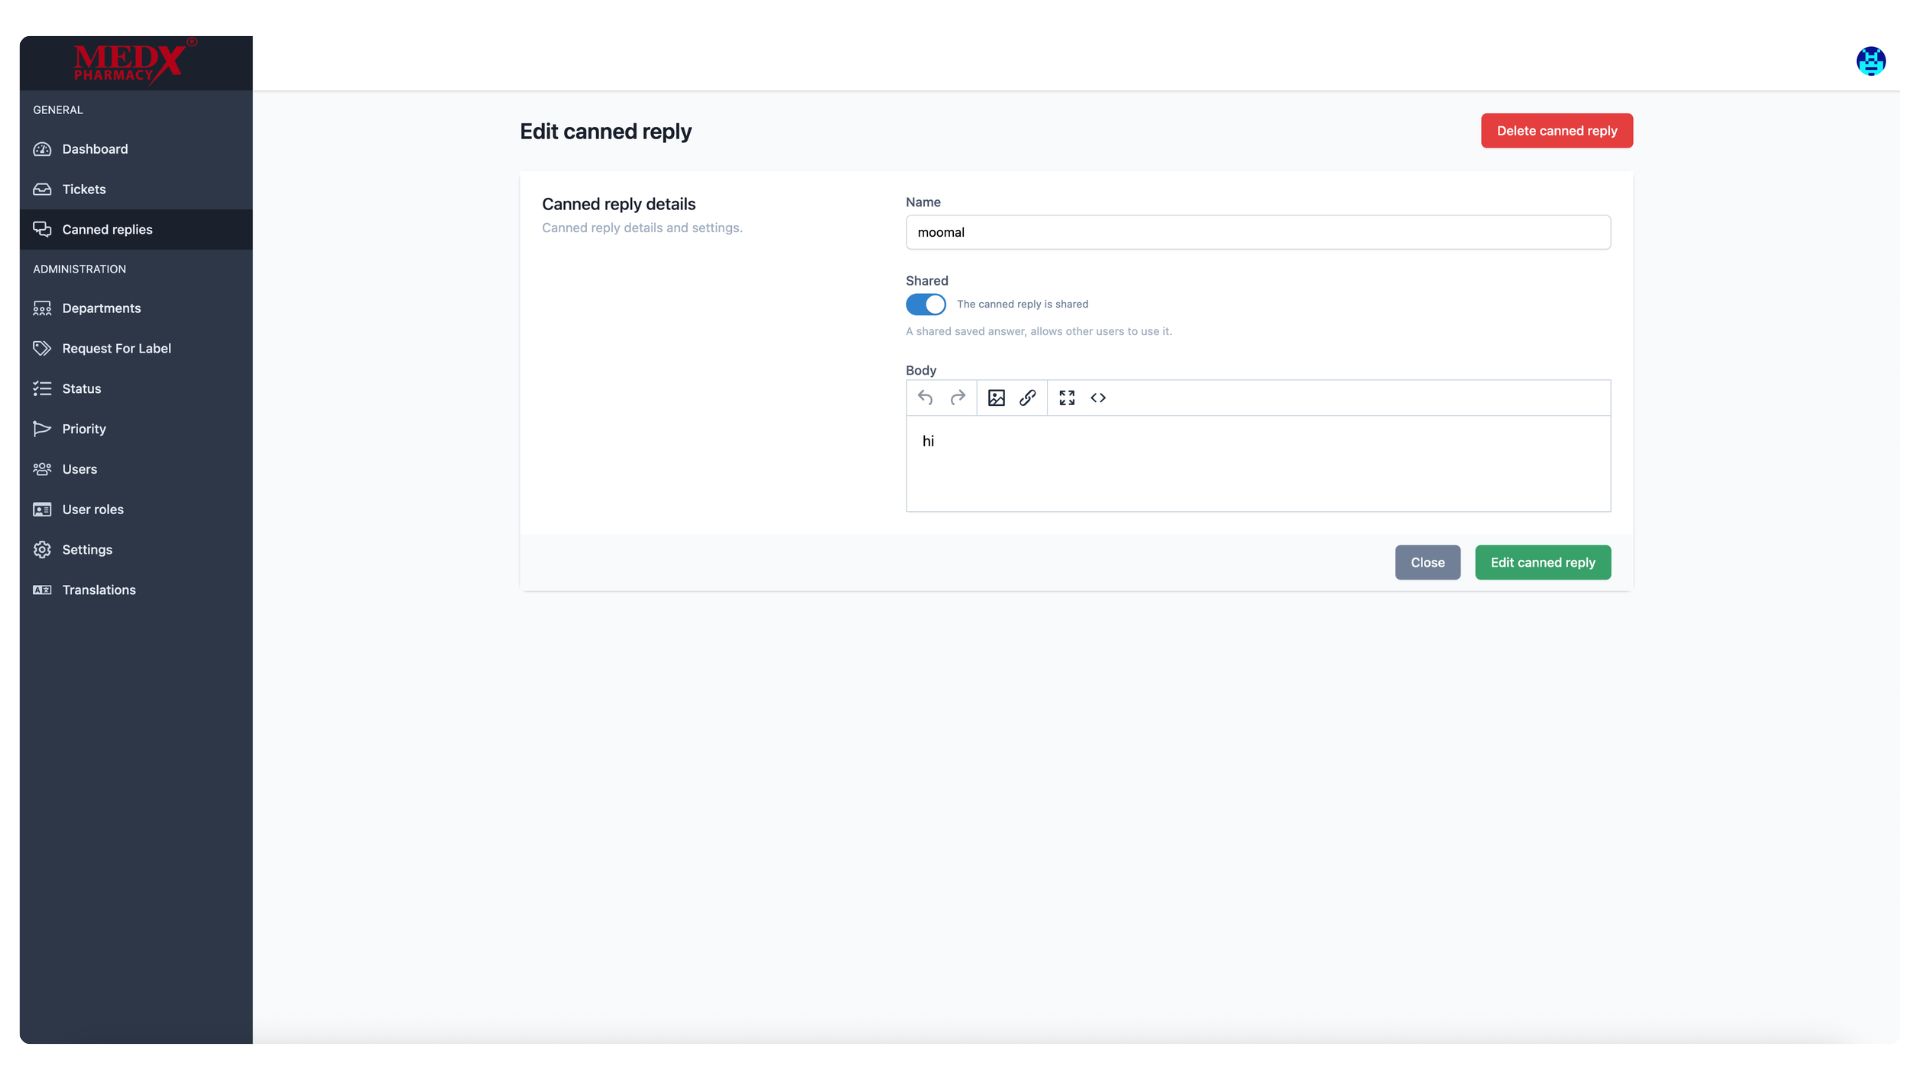Screen dimensions: 1920x1080
Task: Redo the edit in Body editor
Action: pyautogui.click(x=957, y=398)
